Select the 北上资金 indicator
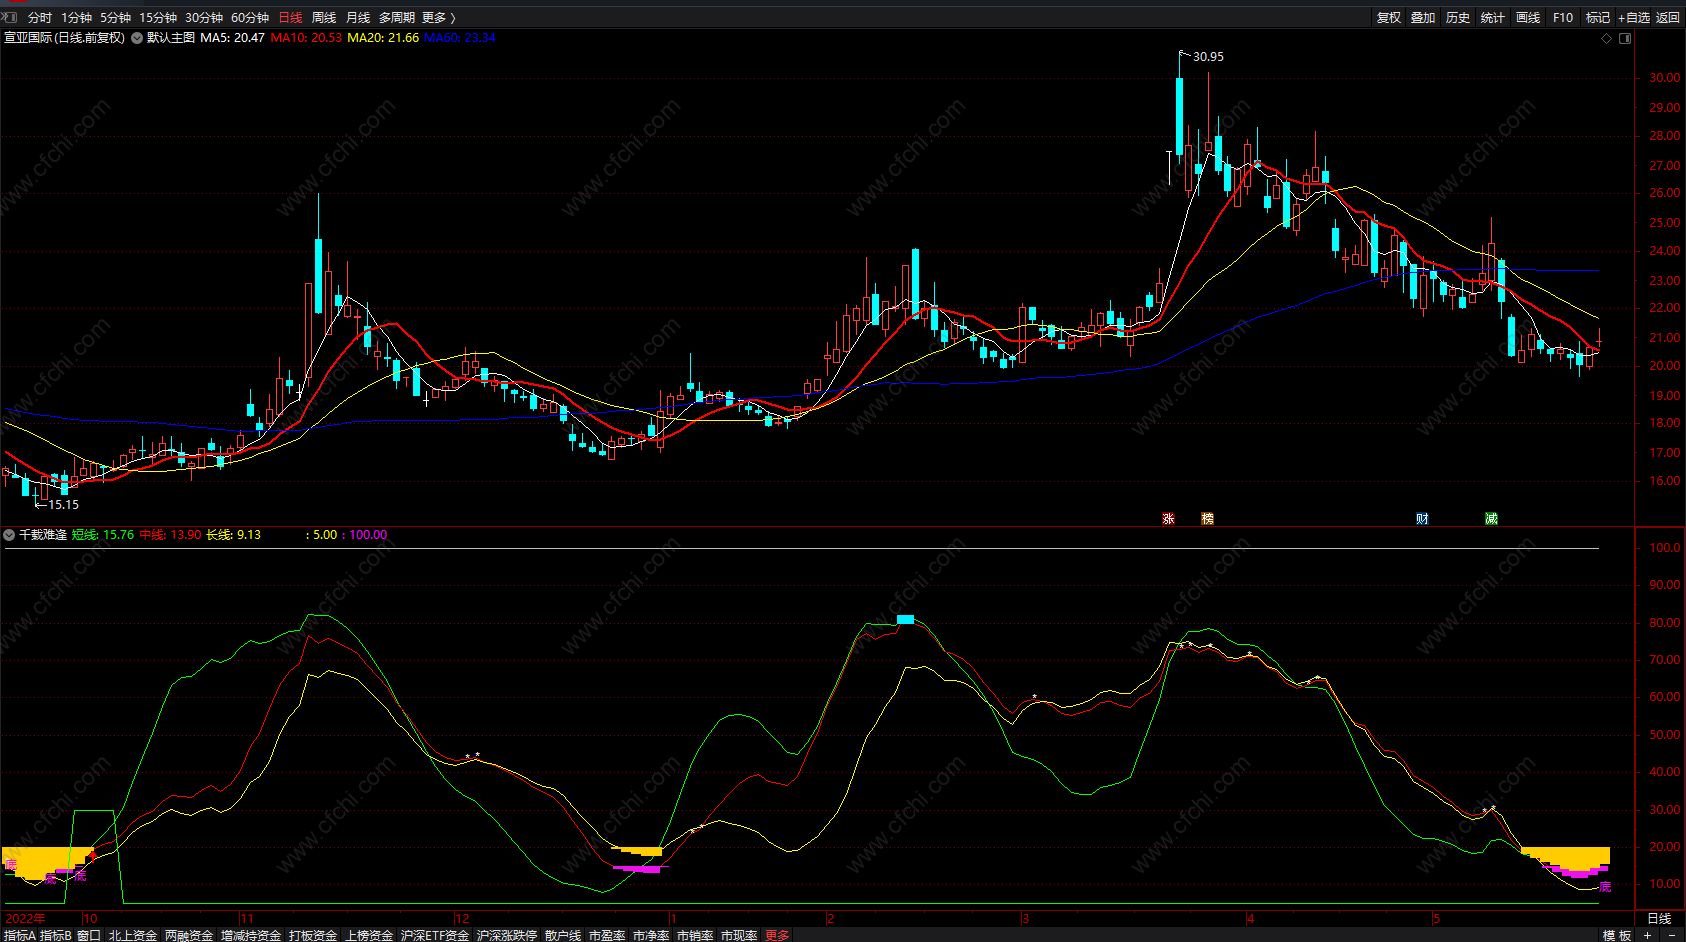Image resolution: width=1686 pixels, height=942 pixels. [133, 935]
